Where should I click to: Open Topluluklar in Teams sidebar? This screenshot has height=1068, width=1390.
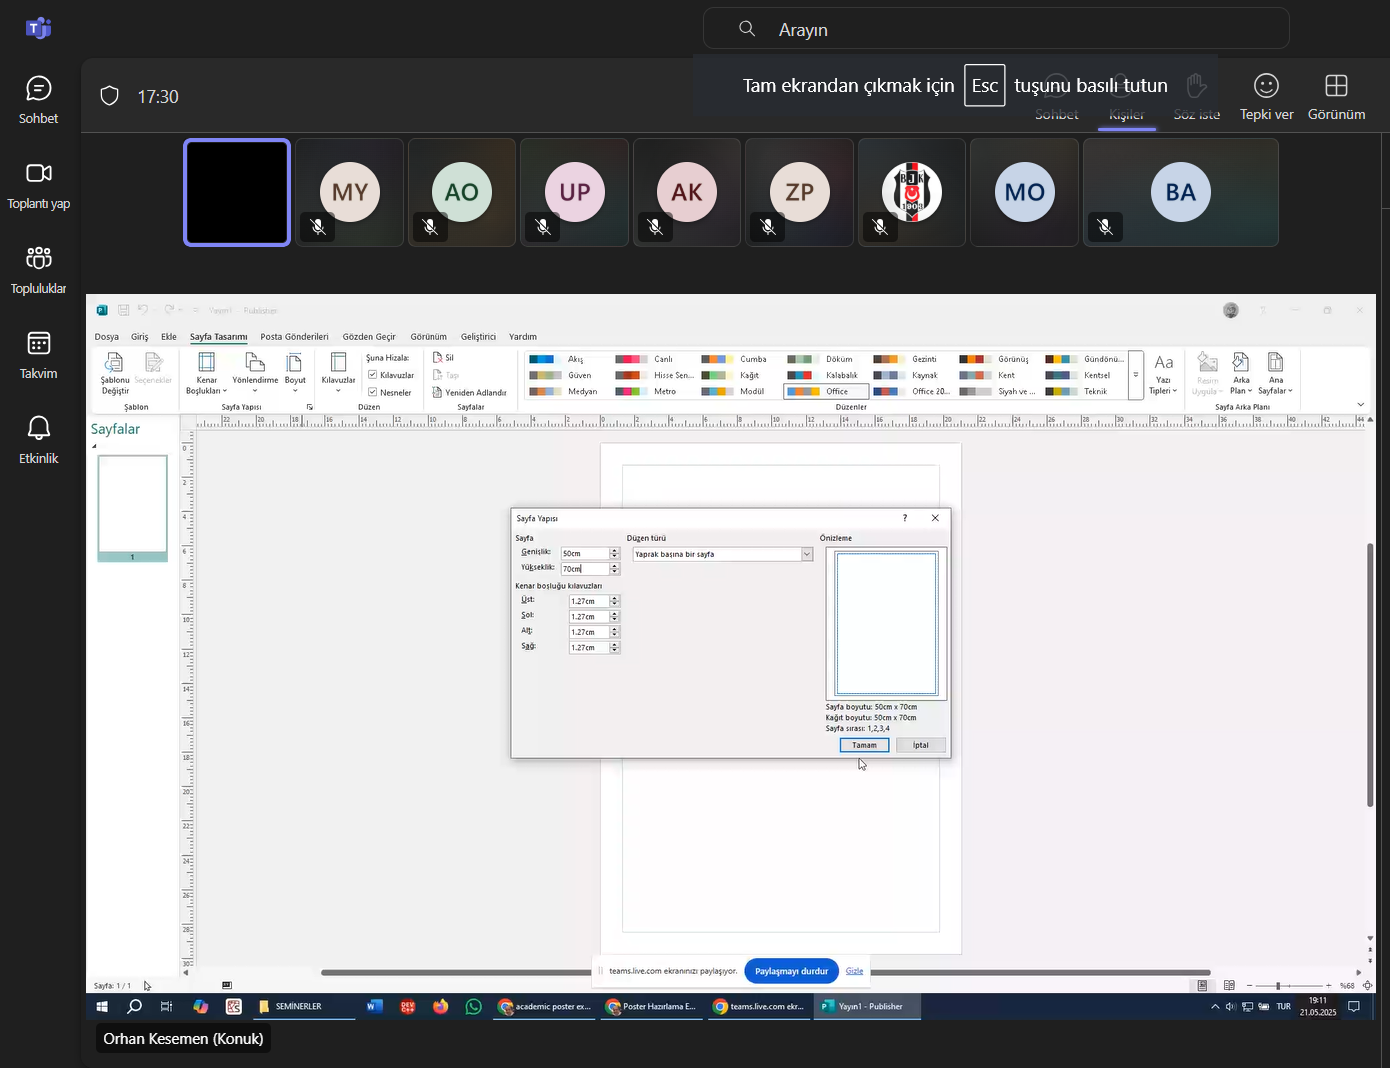(38, 271)
